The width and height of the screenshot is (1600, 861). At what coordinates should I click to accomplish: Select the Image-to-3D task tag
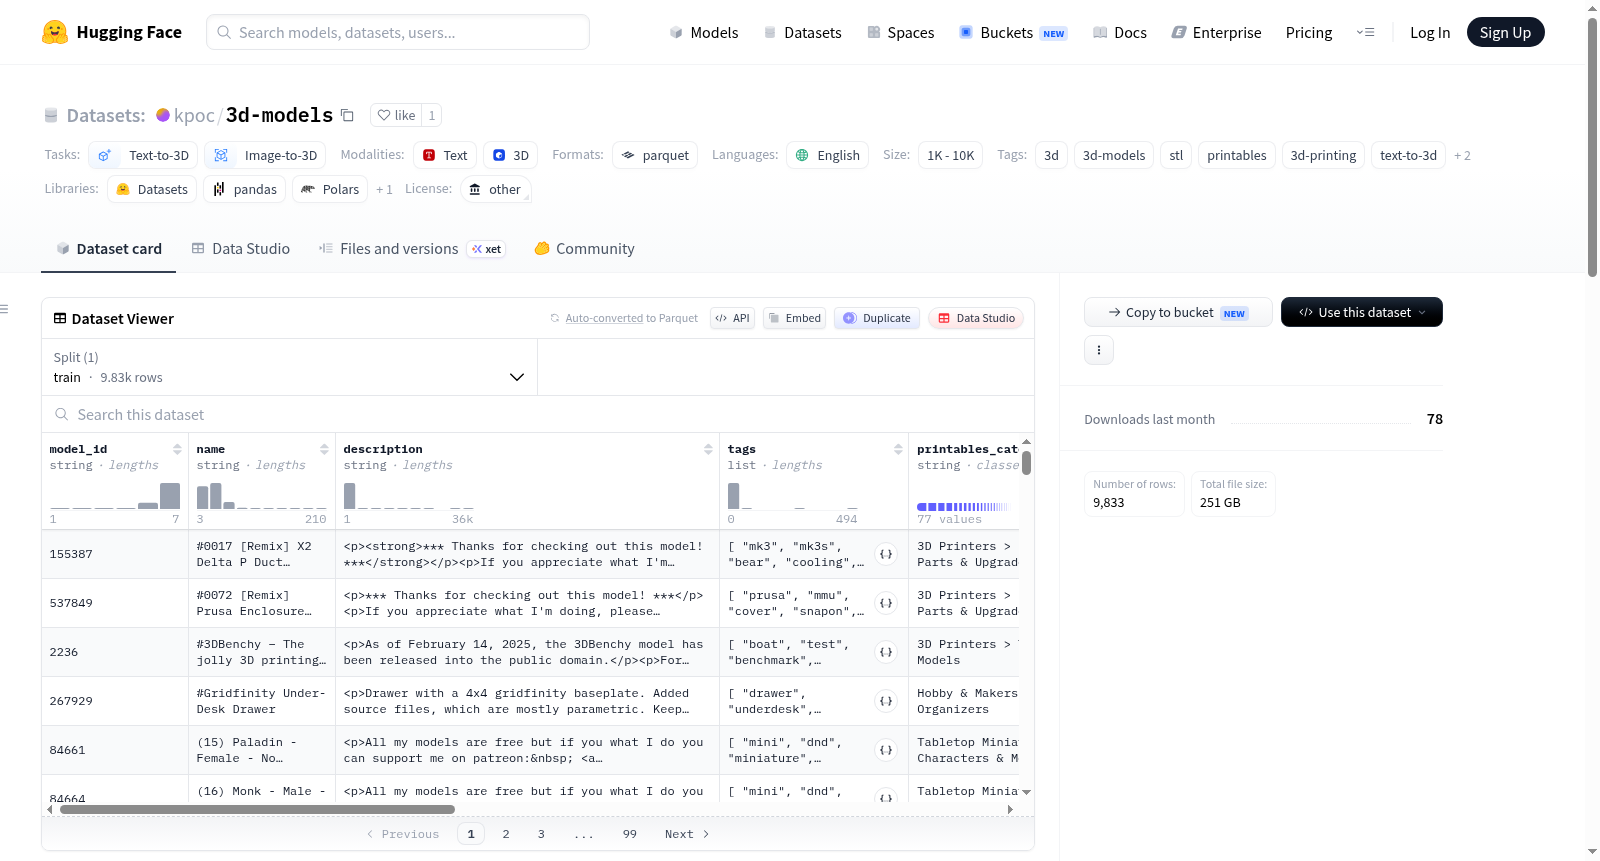(x=265, y=155)
